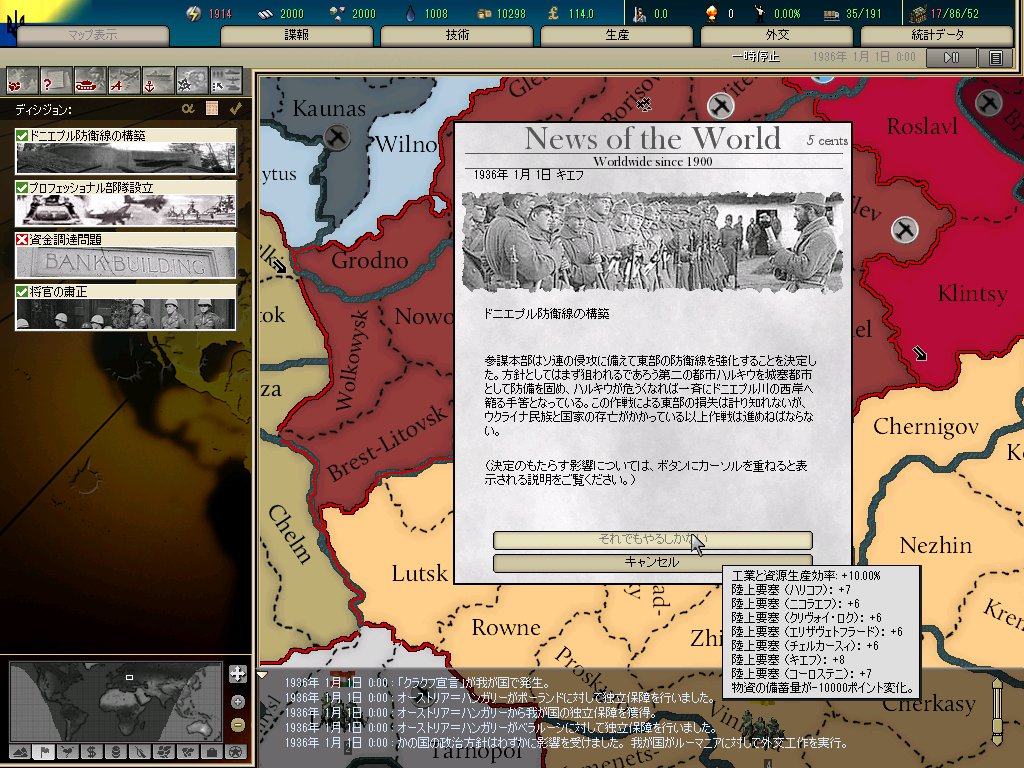The image size is (1024, 768).
Task: Click the bunker banner of ドニエプル防衛線の構築
Action: [125, 157]
